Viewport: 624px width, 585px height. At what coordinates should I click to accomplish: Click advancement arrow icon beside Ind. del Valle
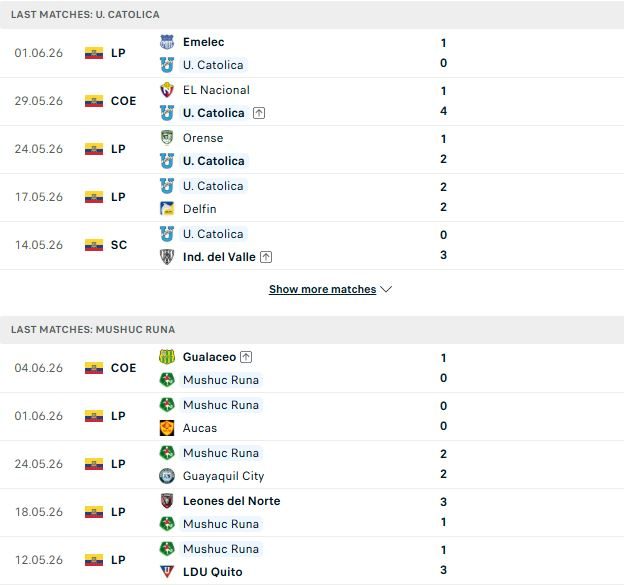click(266, 257)
